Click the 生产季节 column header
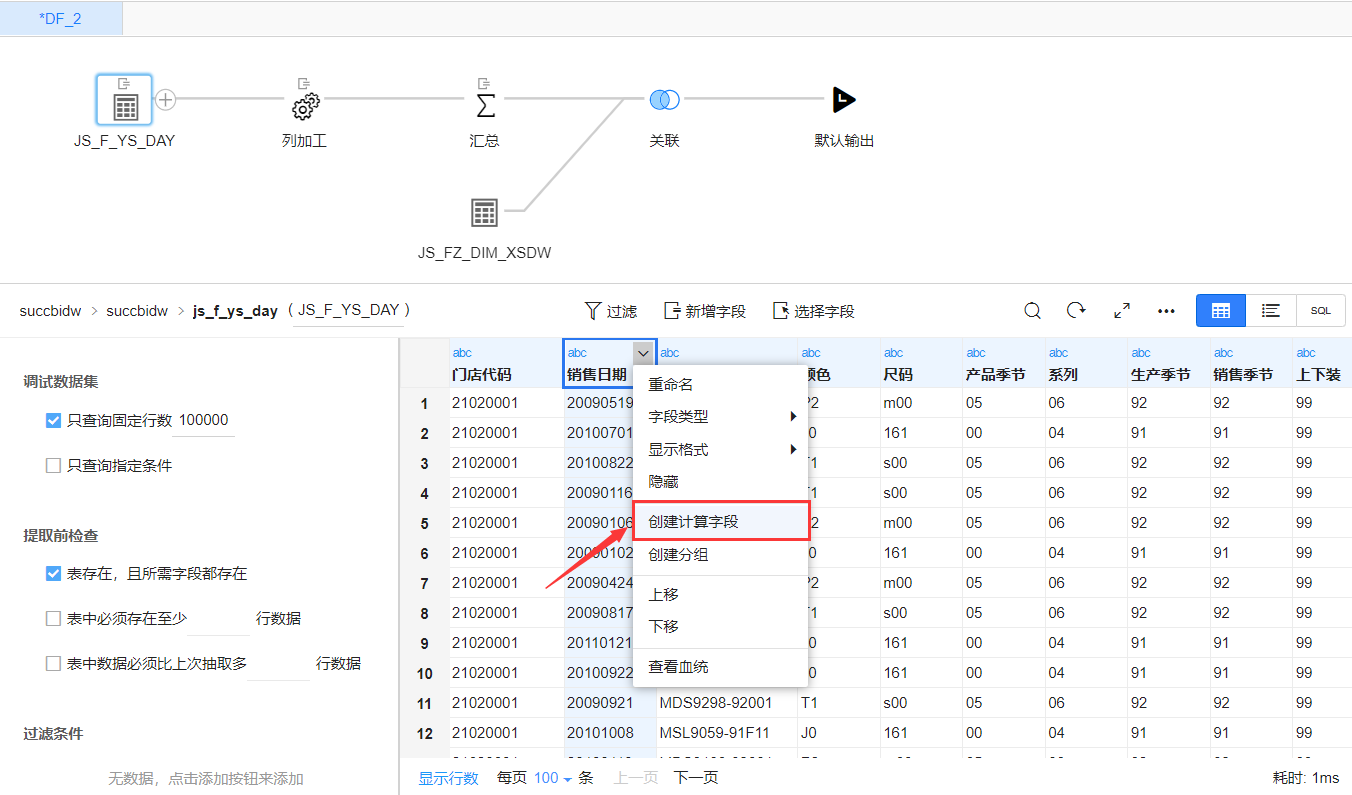Image resolution: width=1352 pixels, height=795 pixels. click(x=1169, y=364)
